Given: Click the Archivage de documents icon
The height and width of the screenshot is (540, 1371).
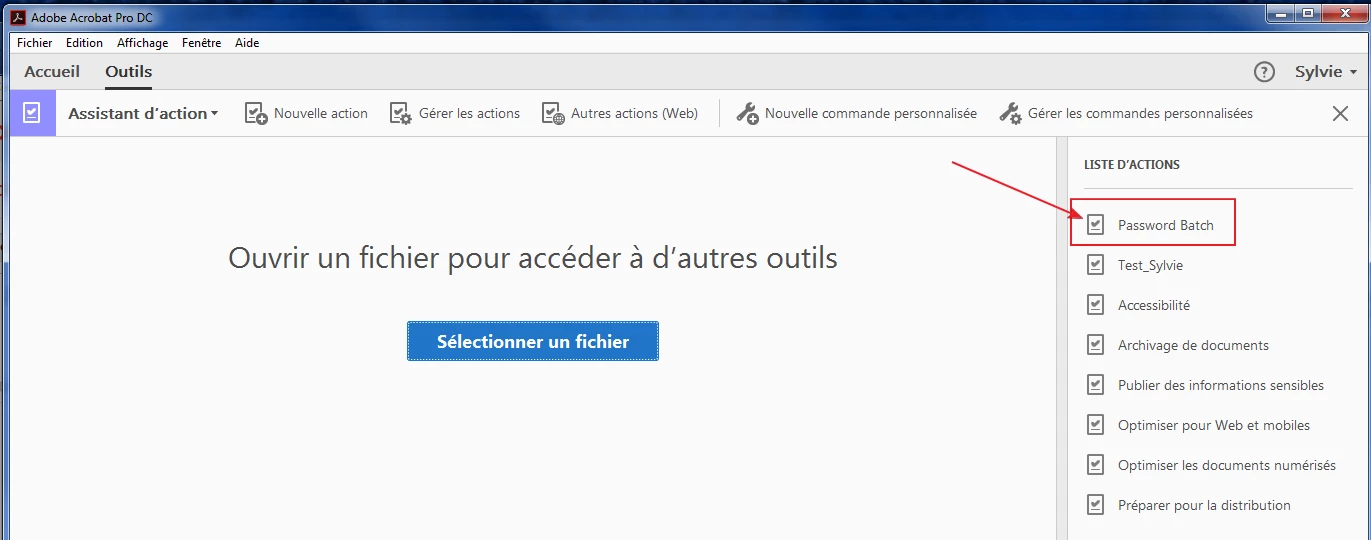Looking at the screenshot, I should [x=1095, y=345].
